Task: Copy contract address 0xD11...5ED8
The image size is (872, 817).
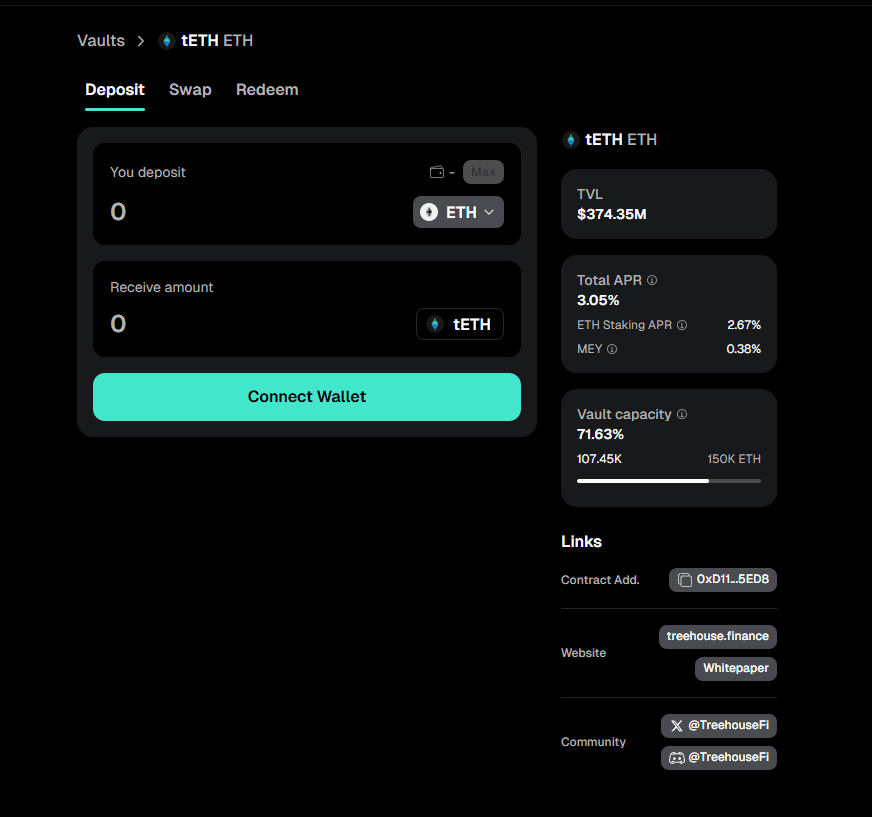Action: pyautogui.click(x=722, y=580)
